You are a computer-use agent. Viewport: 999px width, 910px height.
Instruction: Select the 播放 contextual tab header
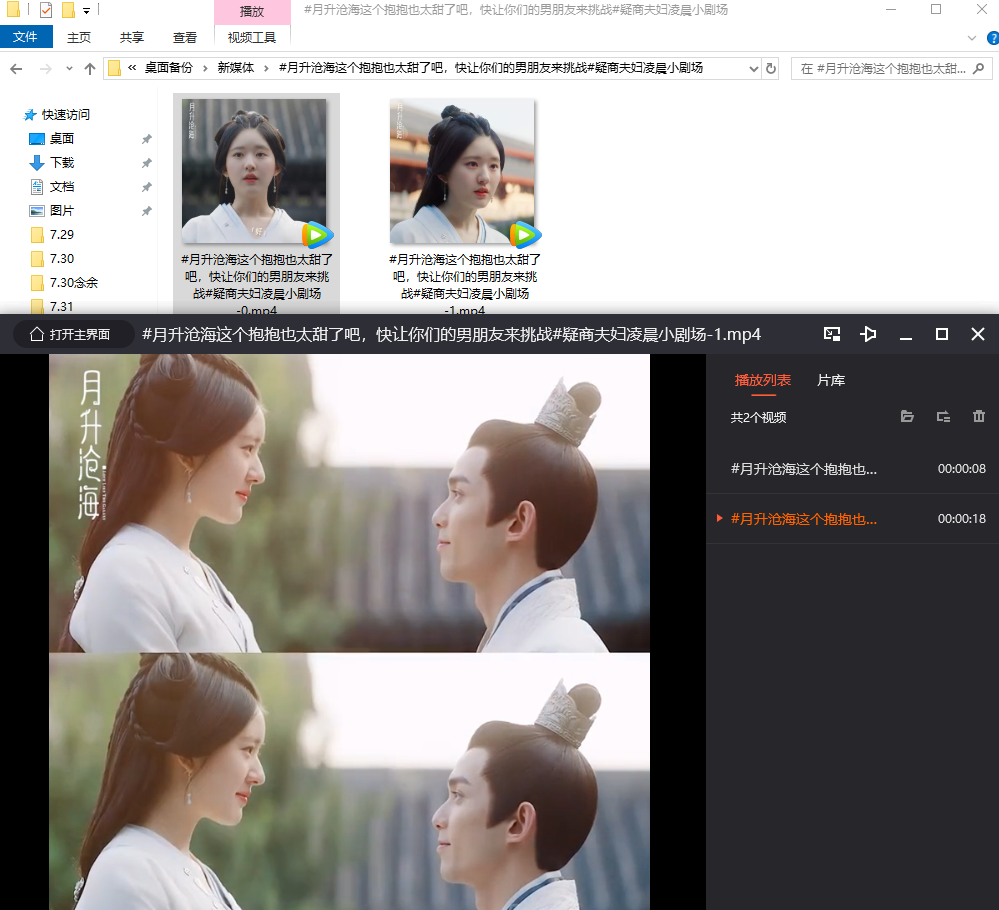click(252, 11)
